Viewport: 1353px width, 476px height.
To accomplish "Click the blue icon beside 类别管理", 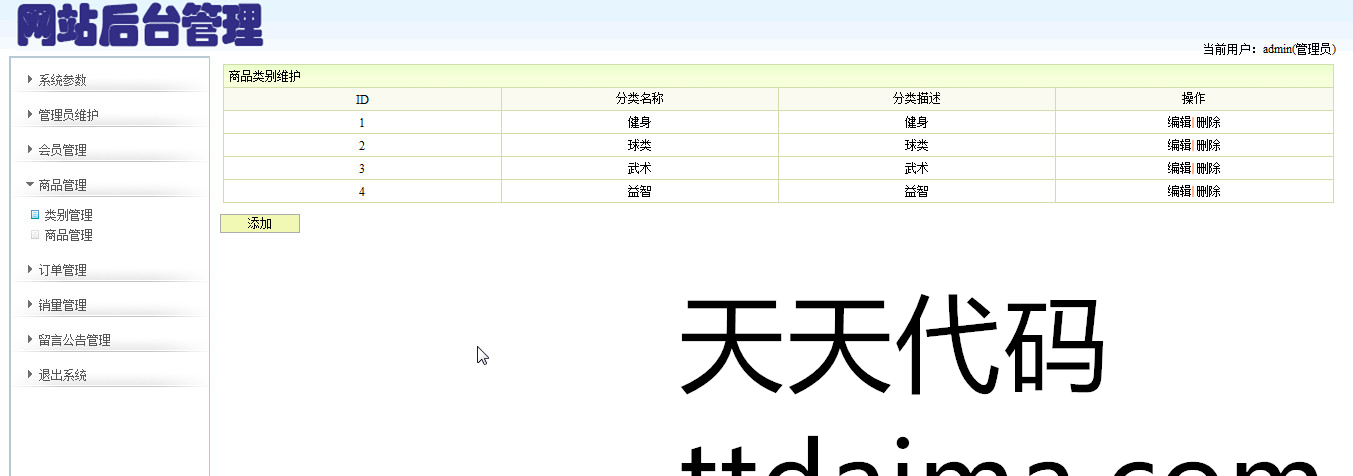I will pyautogui.click(x=35, y=214).
